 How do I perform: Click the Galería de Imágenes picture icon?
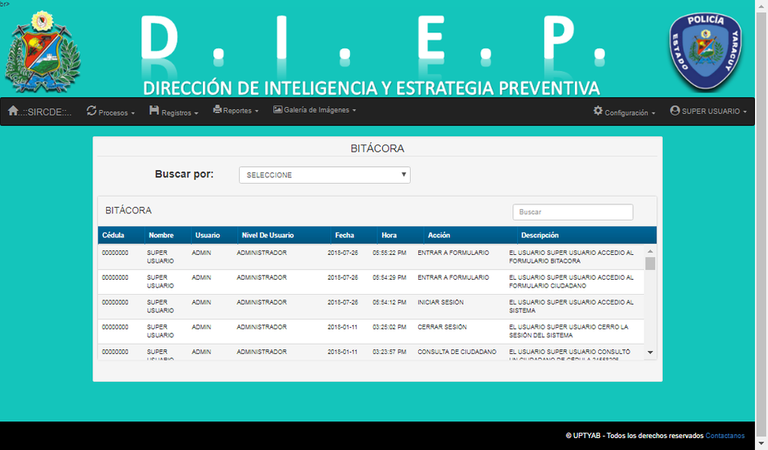click(x=278, y=110)
